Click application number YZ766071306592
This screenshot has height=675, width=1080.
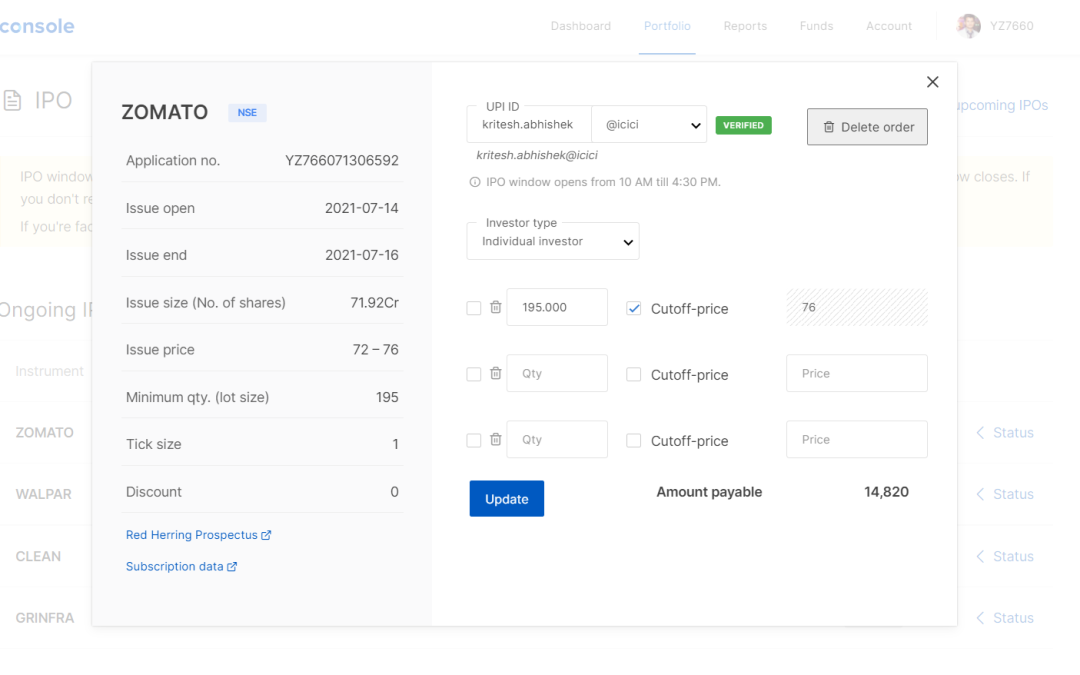(x=342, y=160)
